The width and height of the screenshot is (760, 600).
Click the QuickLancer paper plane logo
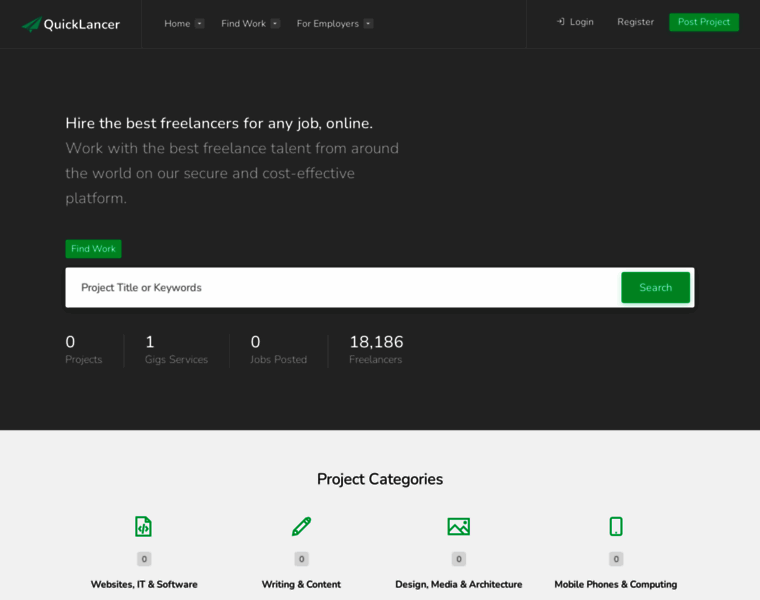pos(32,24)
